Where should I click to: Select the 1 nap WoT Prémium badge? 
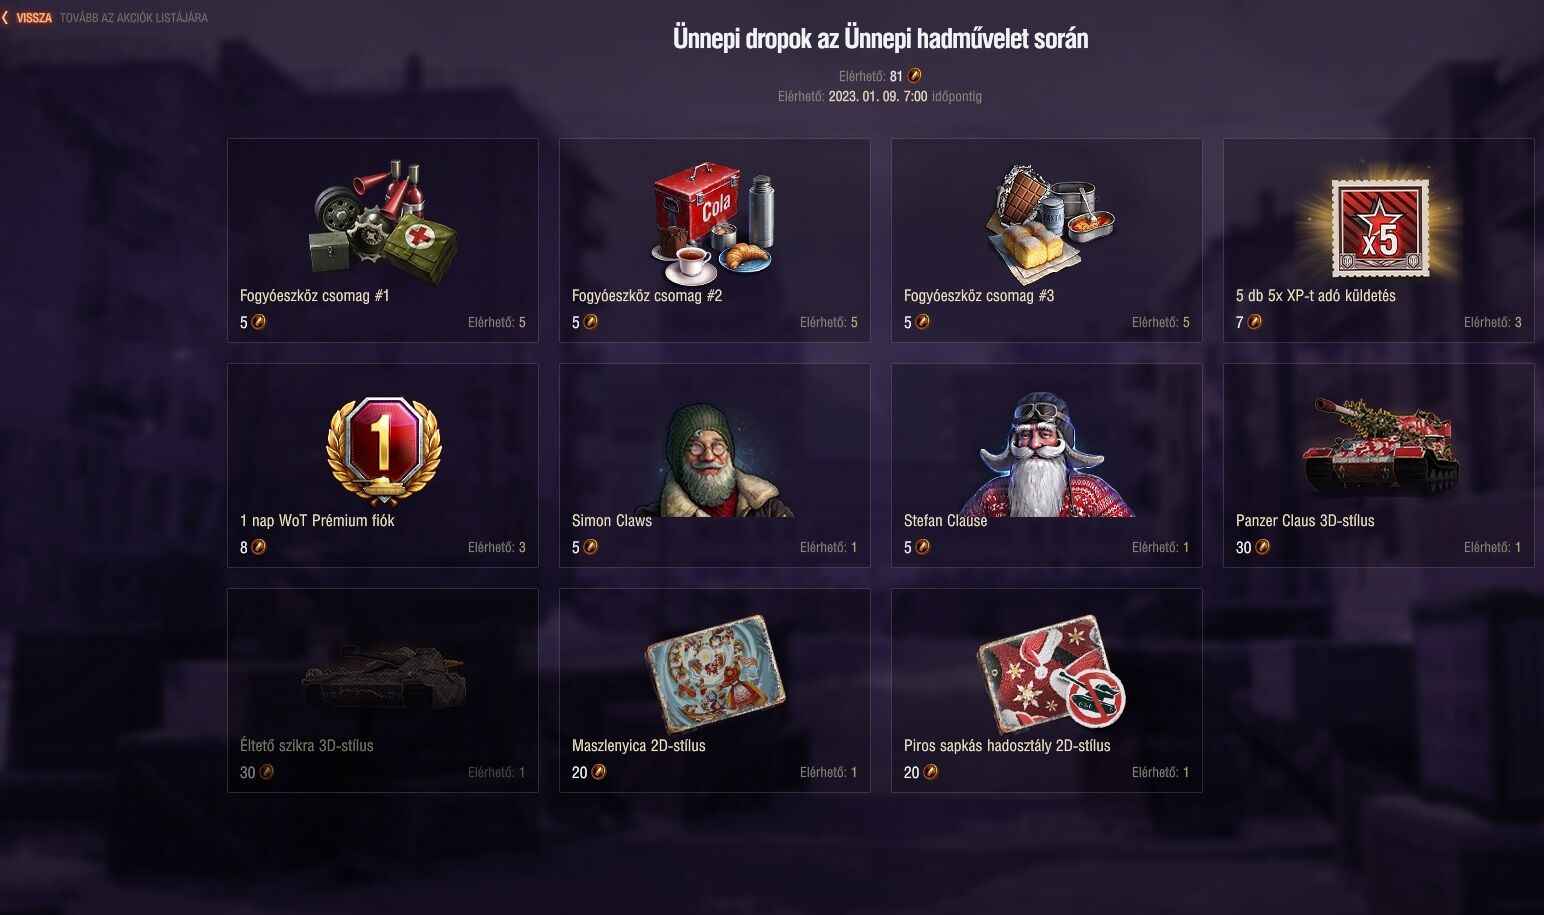pos(383,452)
